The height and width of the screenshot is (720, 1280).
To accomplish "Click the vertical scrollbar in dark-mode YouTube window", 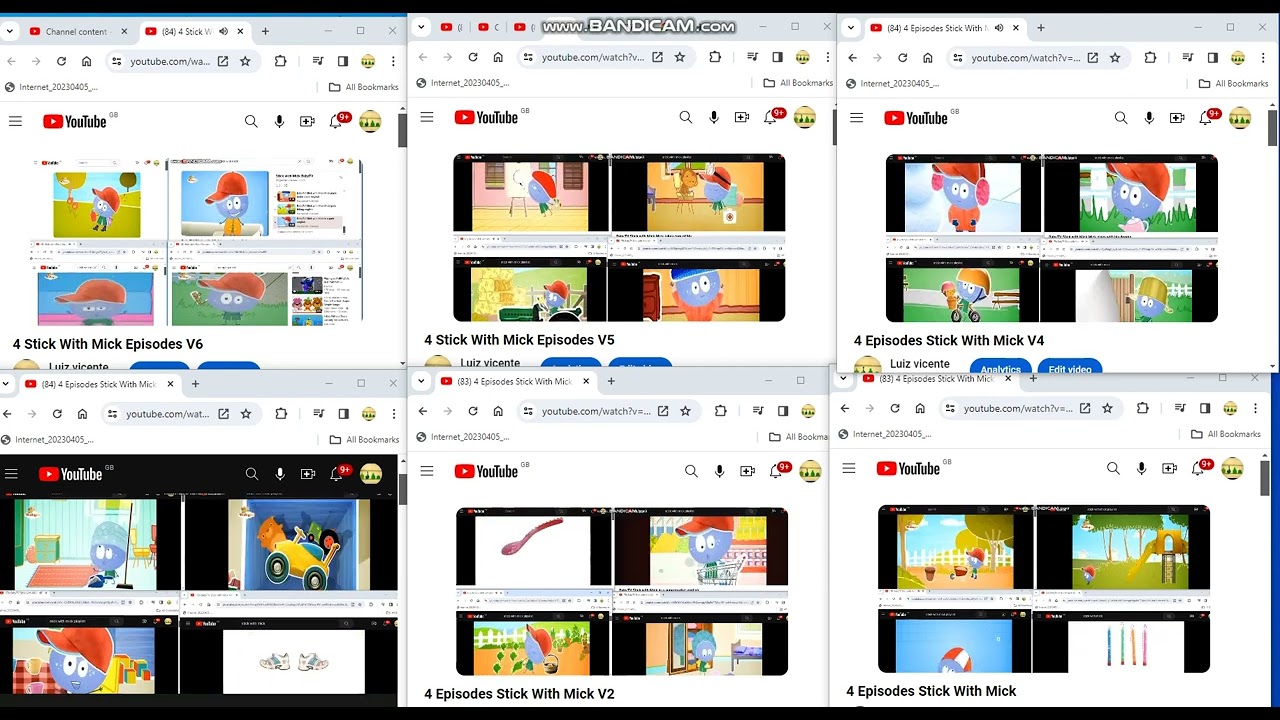I will coord(402,489).
